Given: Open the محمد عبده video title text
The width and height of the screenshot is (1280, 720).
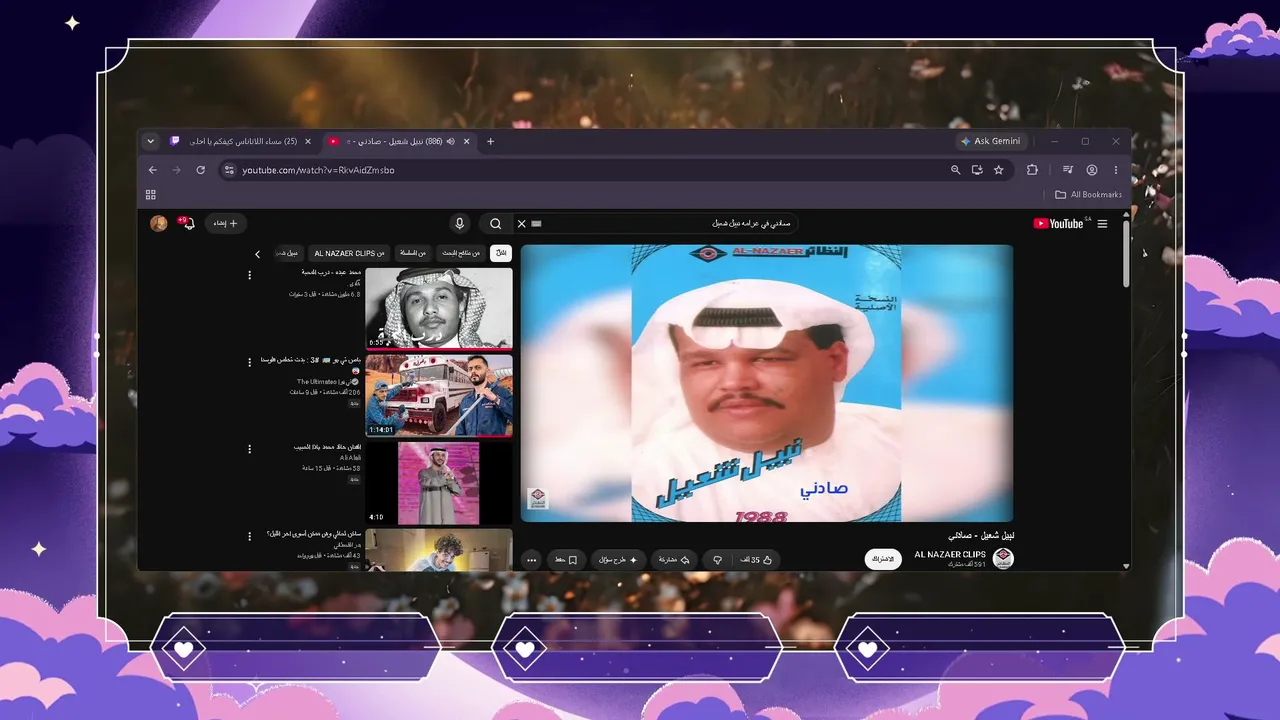Looking at the screenshot, I should 333,272.
